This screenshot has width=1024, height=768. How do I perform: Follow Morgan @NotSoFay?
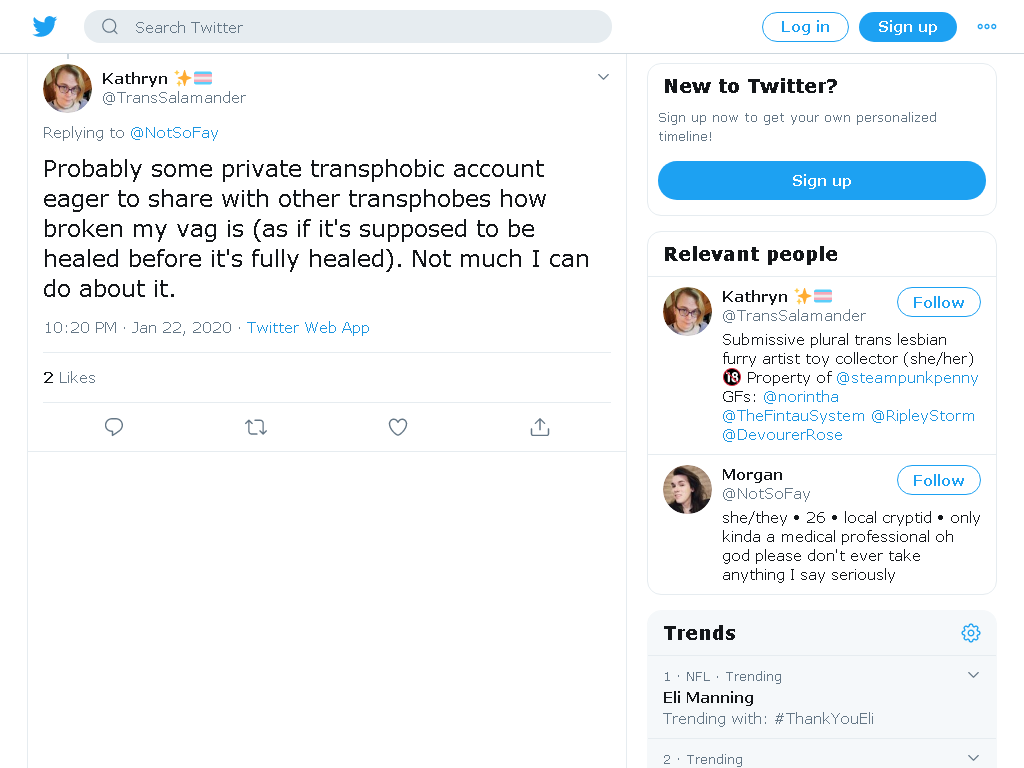click(938, 481)
